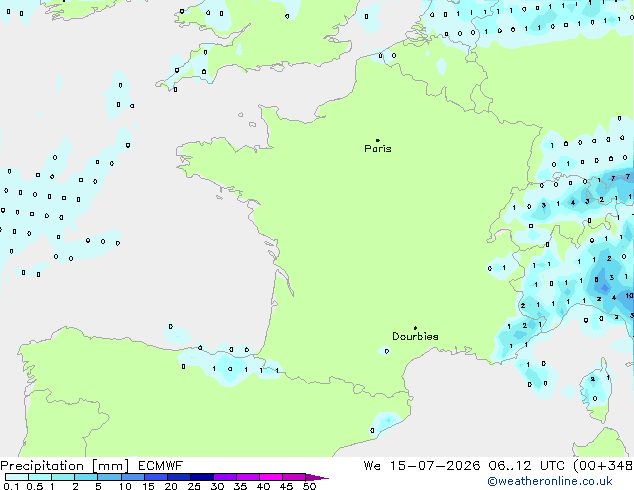Viewport: 634px width, 490px height.
Task: Pick the legend swatch between 2 and 5
Action: coord(86,477)
